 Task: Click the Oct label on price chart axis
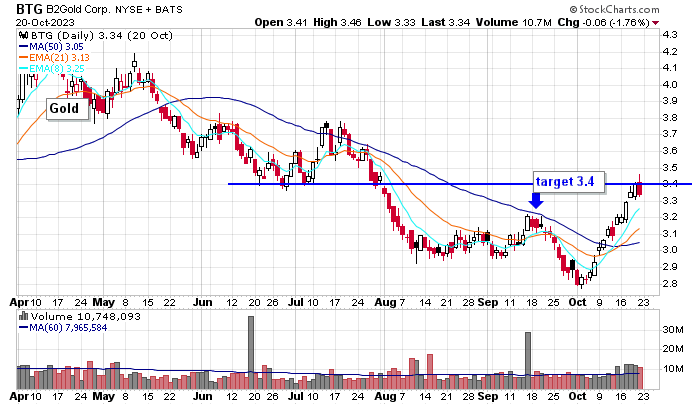[x=577, y=302]
